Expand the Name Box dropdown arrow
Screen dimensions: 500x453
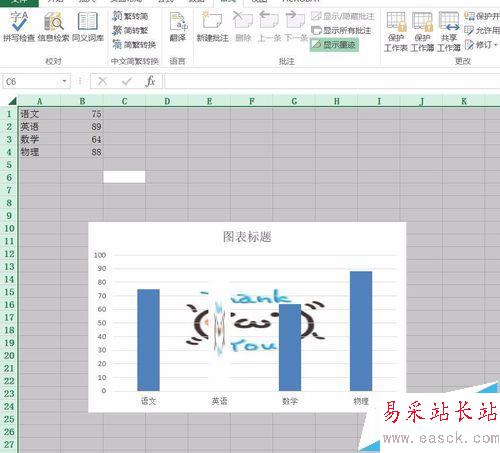coord(64,81)
